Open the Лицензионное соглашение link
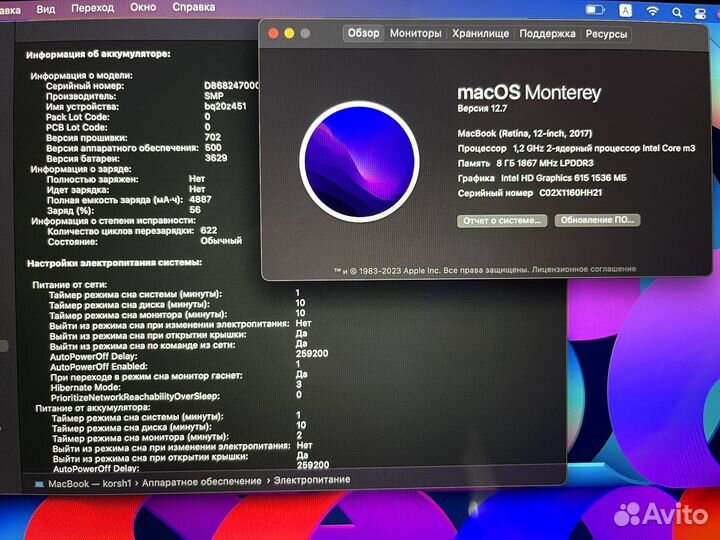The image size is (720, 540). pyautogui.click(x=584, y=269)
